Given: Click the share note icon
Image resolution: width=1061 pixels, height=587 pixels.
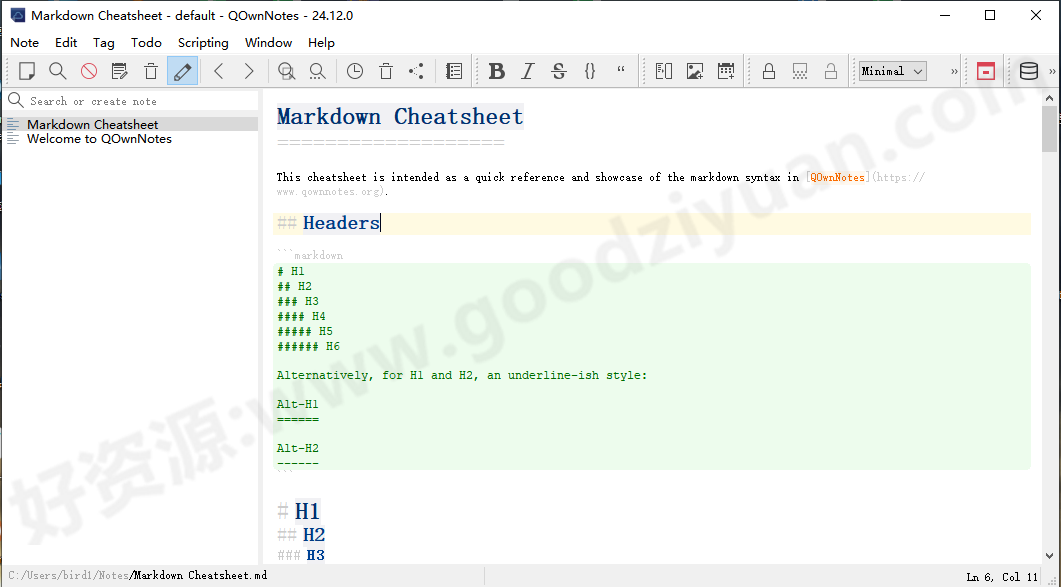Looking at the screenshot, I should pyautogui.click(x=416, y=71).
